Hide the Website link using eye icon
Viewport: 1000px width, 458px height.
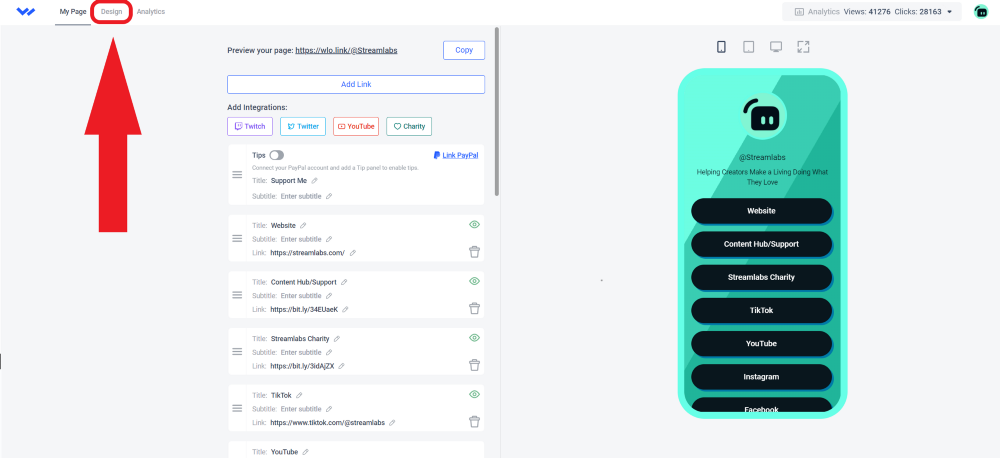[474, 225]
